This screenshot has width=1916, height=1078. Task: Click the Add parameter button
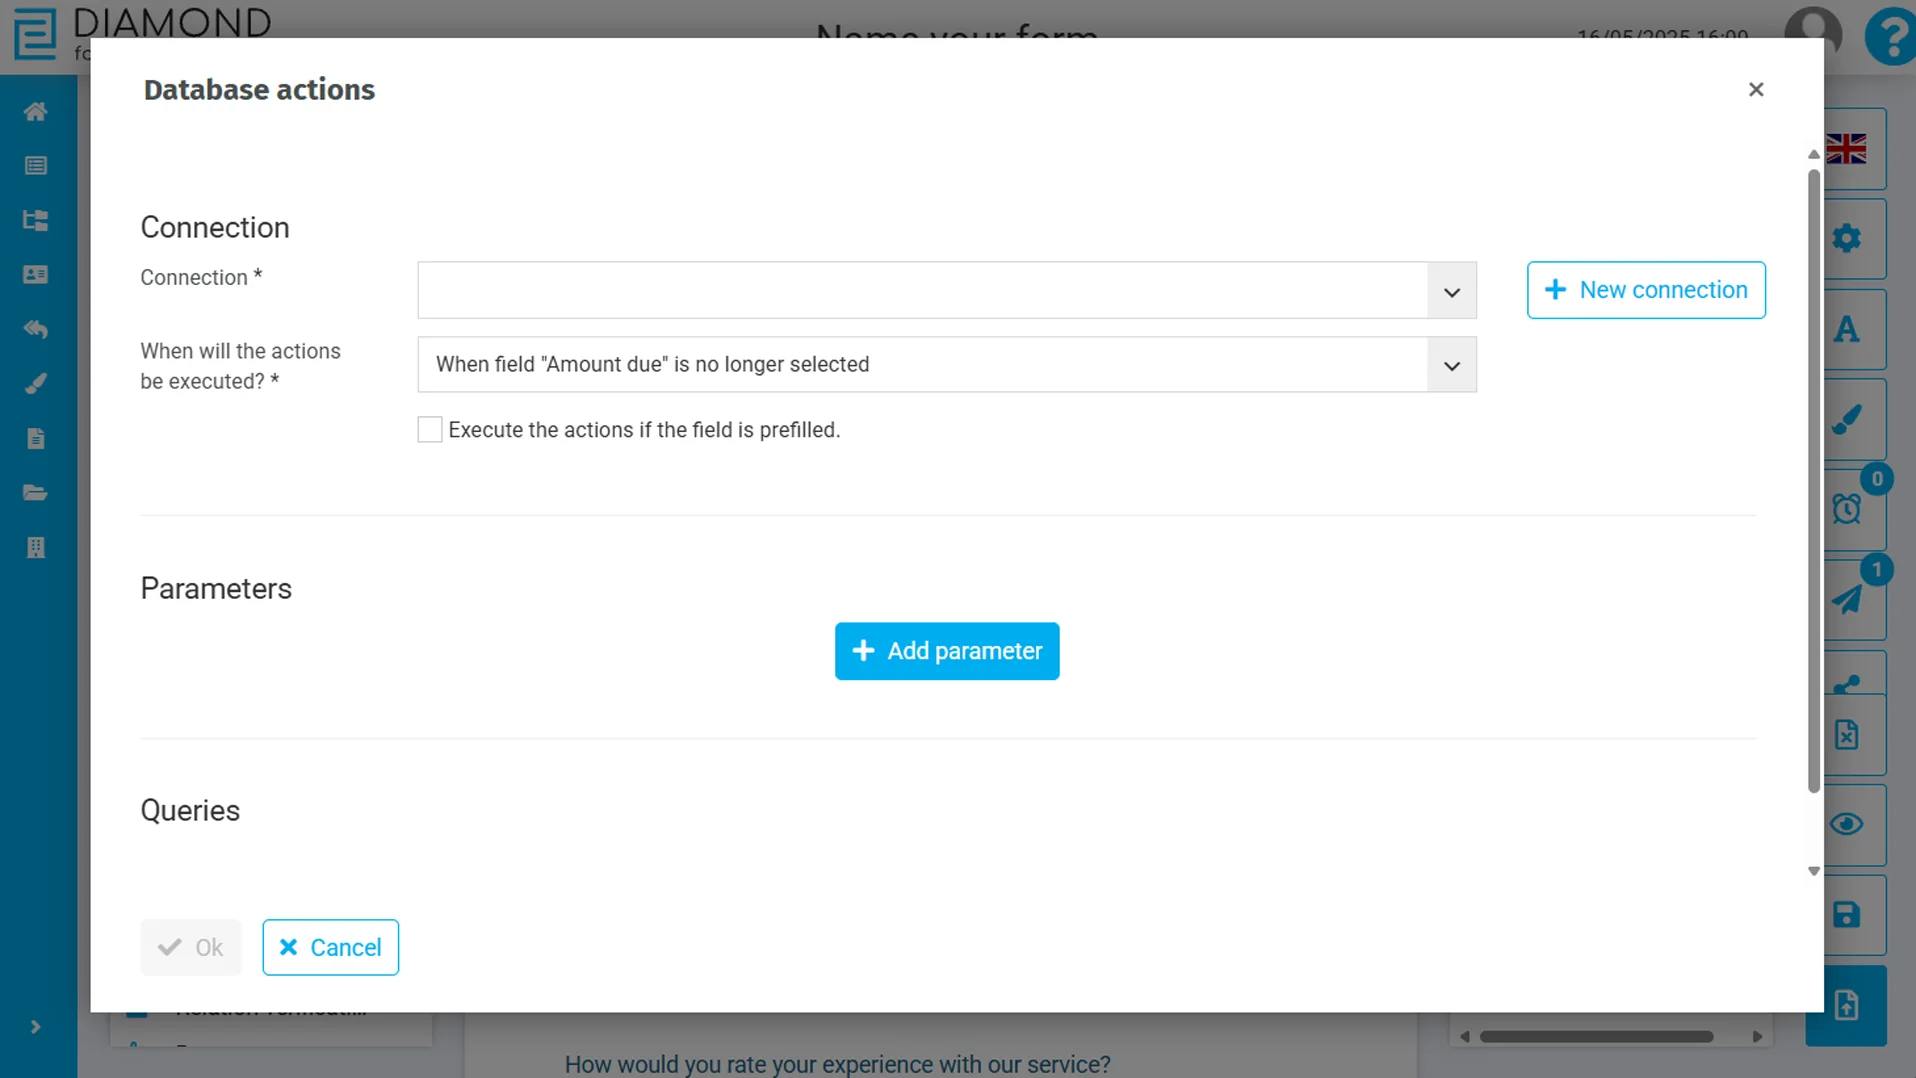click(x=946, y=651)
